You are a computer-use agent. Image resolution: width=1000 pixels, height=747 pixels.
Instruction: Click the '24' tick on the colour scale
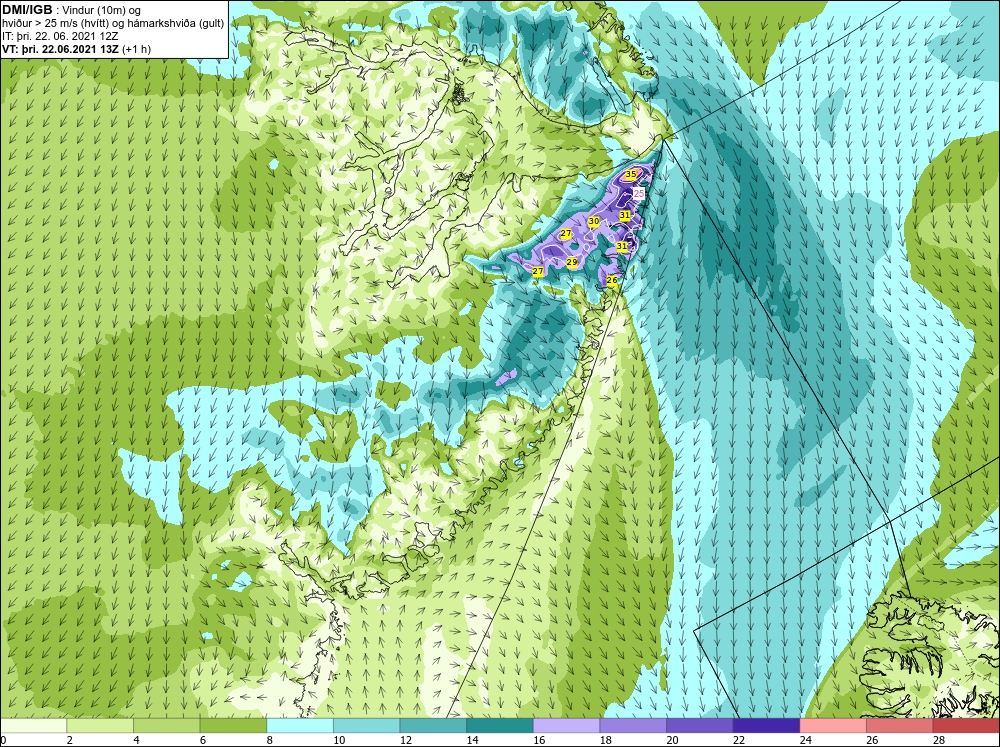pos(805,740)
